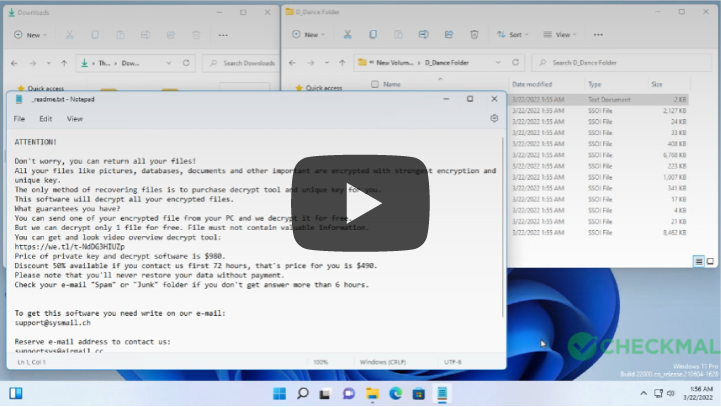This screenshot has width=721, height=407.
Task: Launch Microsoft Edge from taskbar
Action: click(395, 392)
